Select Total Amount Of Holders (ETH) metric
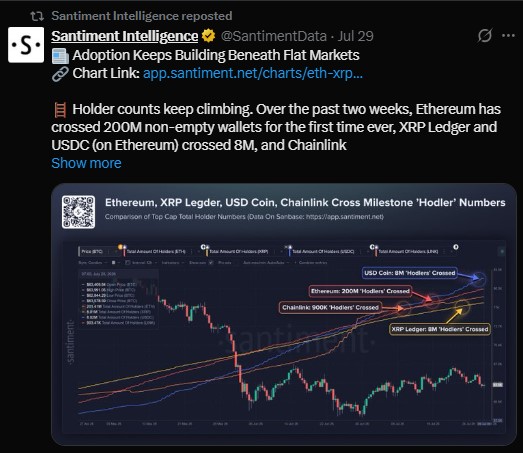Screen dimensions: 523x453 click(x=156, y=252)
